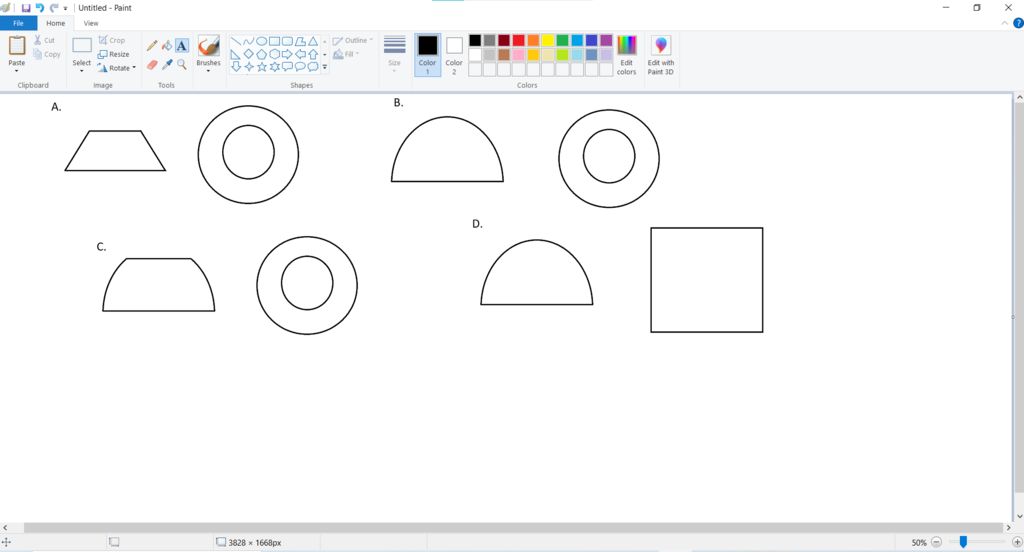This screenshot has height=552, width=1024.
Task: Pick the purple color swatch
Action: coord(606,41)
